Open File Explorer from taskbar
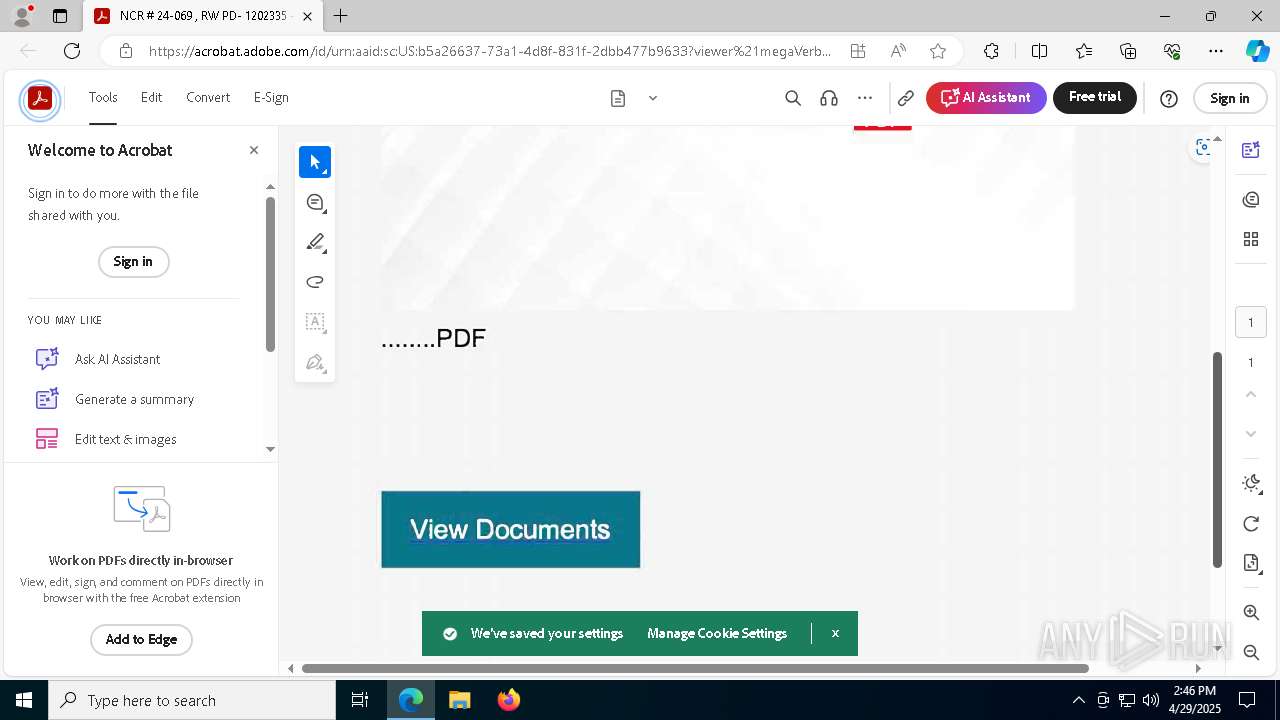This screenshot has width=1280, height=720. click(460, 700)
